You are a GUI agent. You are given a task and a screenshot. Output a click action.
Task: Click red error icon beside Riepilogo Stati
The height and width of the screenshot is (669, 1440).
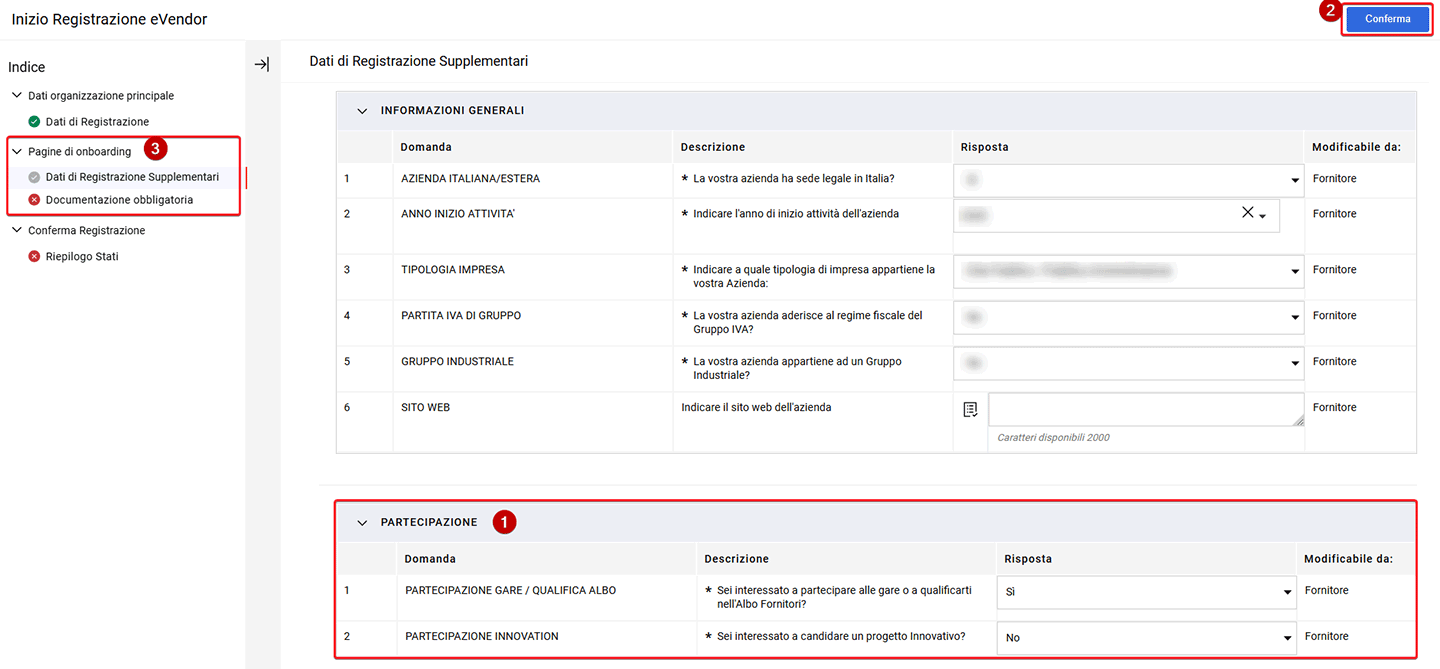pyautogui.click(x=35, y=257)
